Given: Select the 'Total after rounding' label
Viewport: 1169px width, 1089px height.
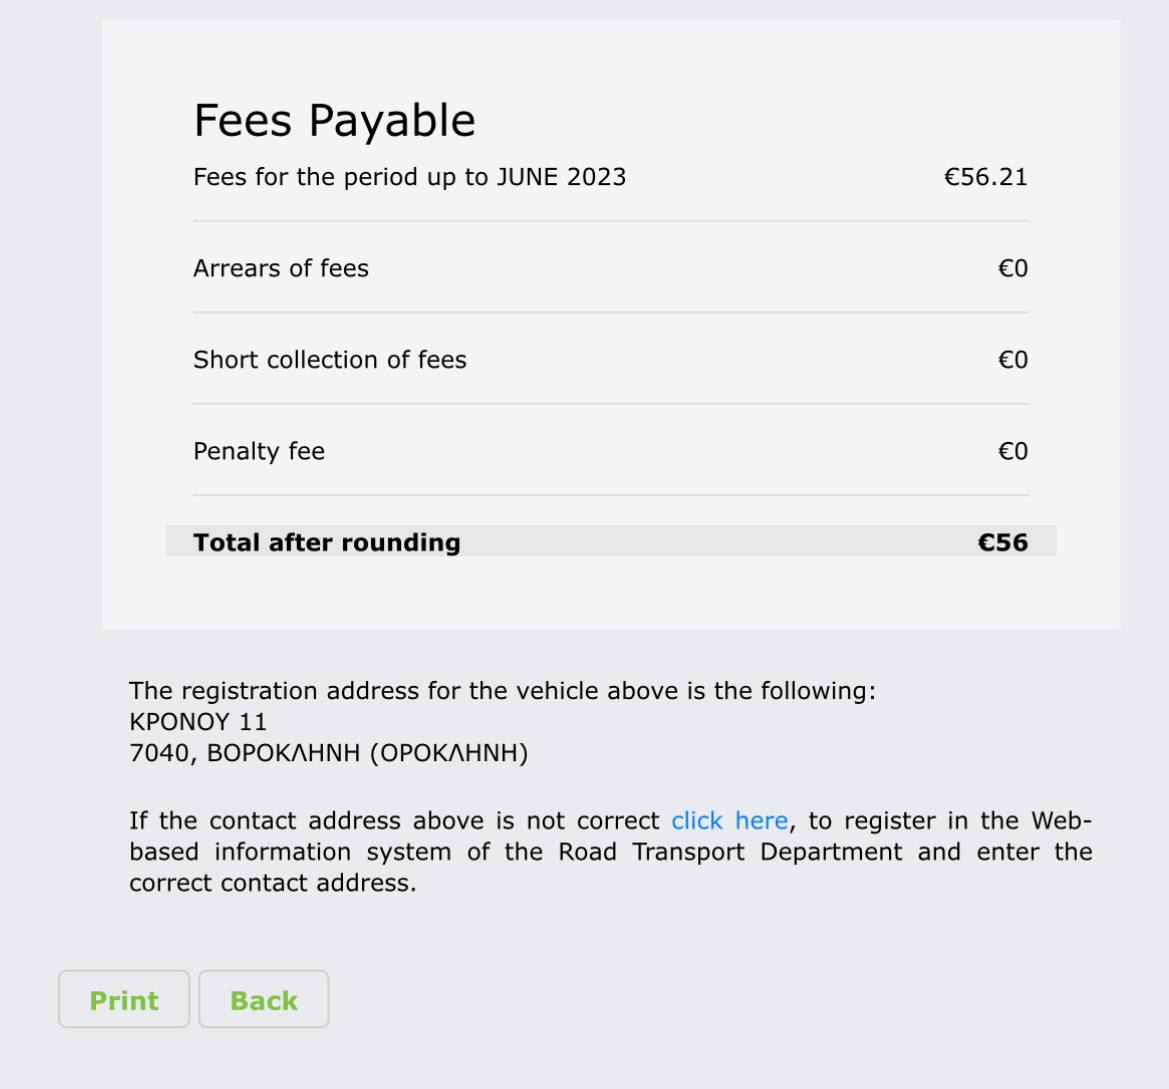Looking at the screenshot, I should (327, 542).
